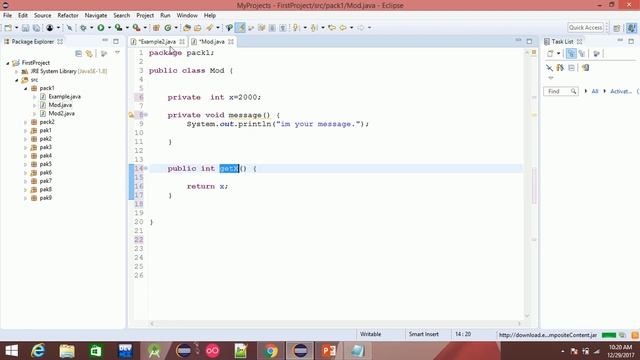Click the highlighted Toggle Mark Occurrences icon

tap(240, 28)
